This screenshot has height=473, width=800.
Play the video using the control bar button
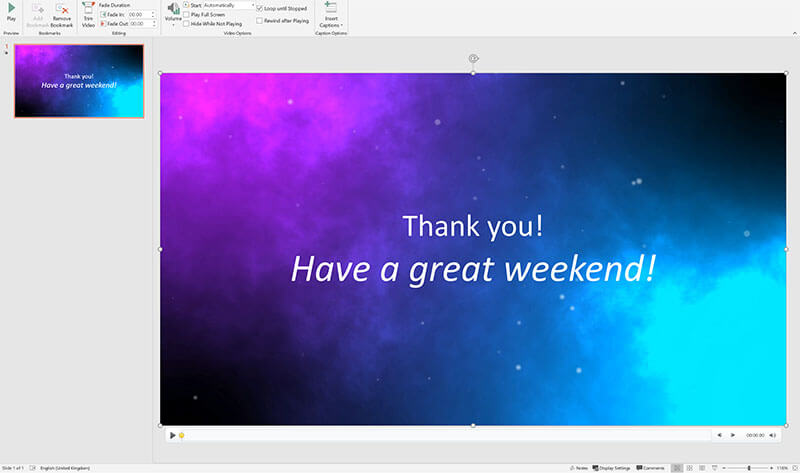(172, 435)
